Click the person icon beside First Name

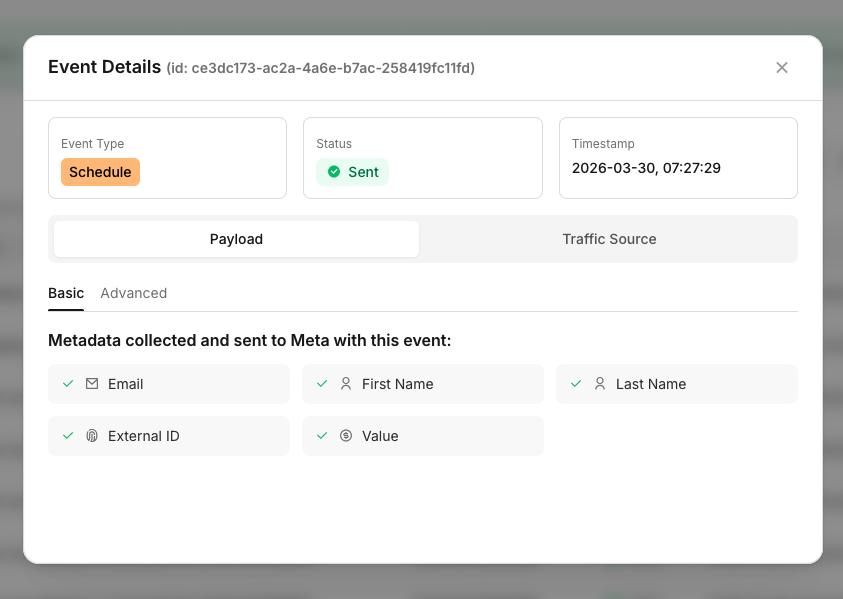tap(346, 384)
